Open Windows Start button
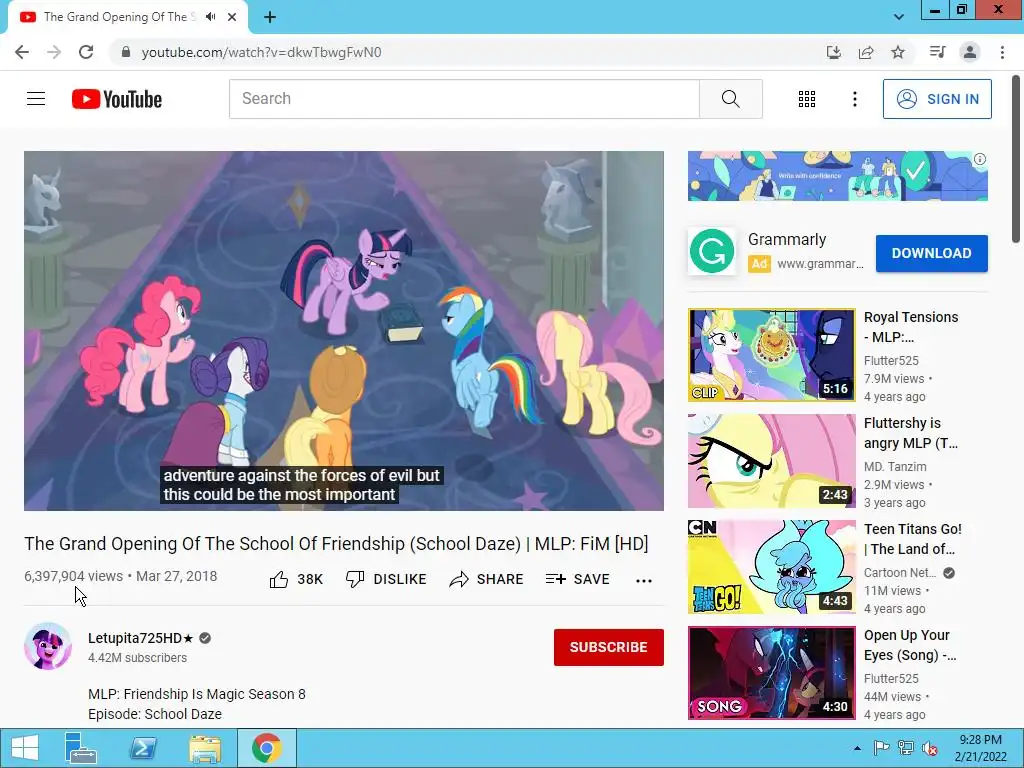 click(24, 748)
